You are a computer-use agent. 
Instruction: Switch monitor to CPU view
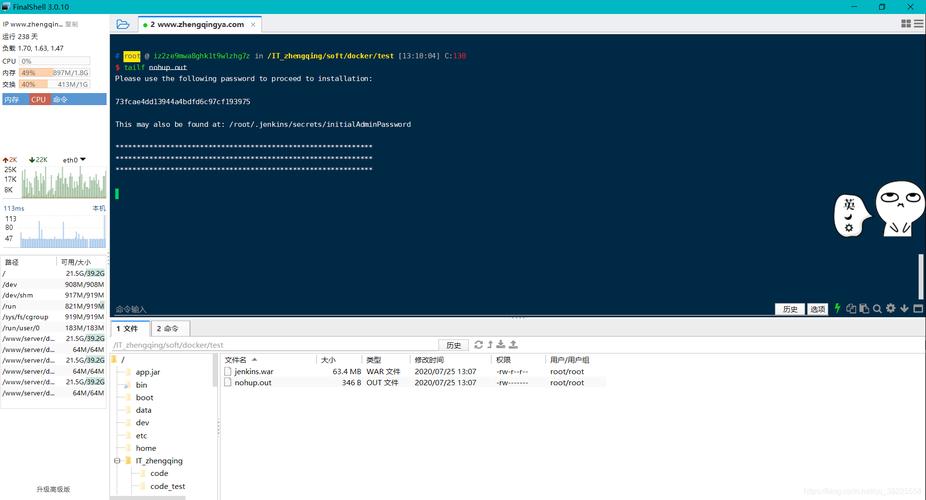[38, 99]
